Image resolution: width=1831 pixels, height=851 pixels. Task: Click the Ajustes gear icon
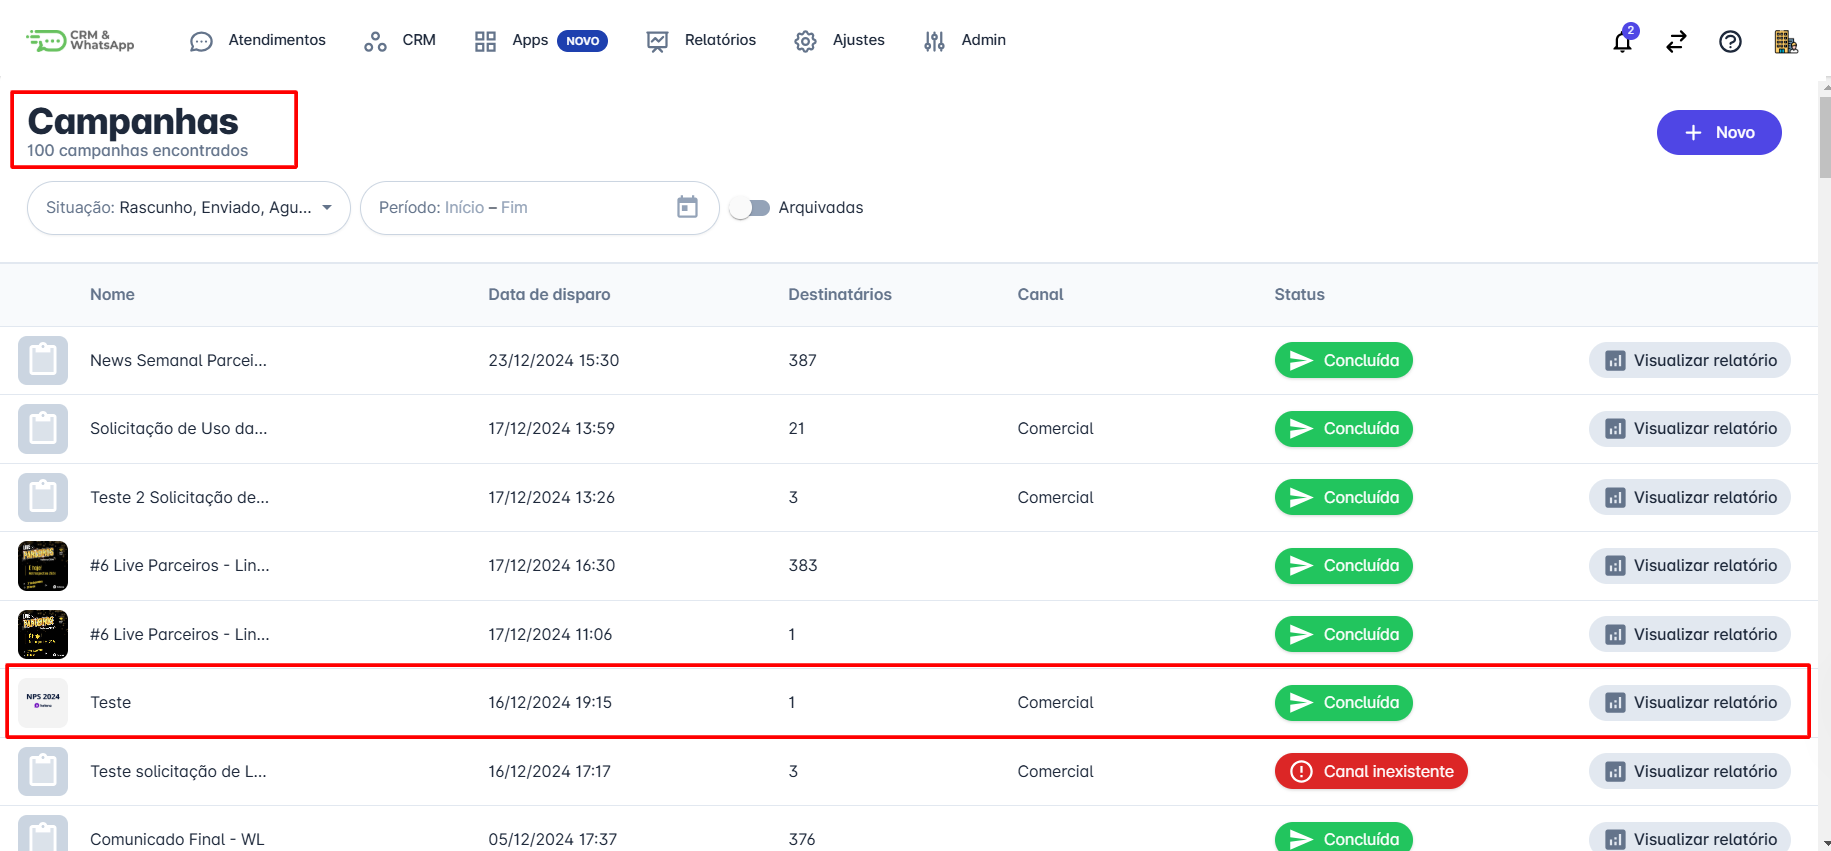[805, 41]
